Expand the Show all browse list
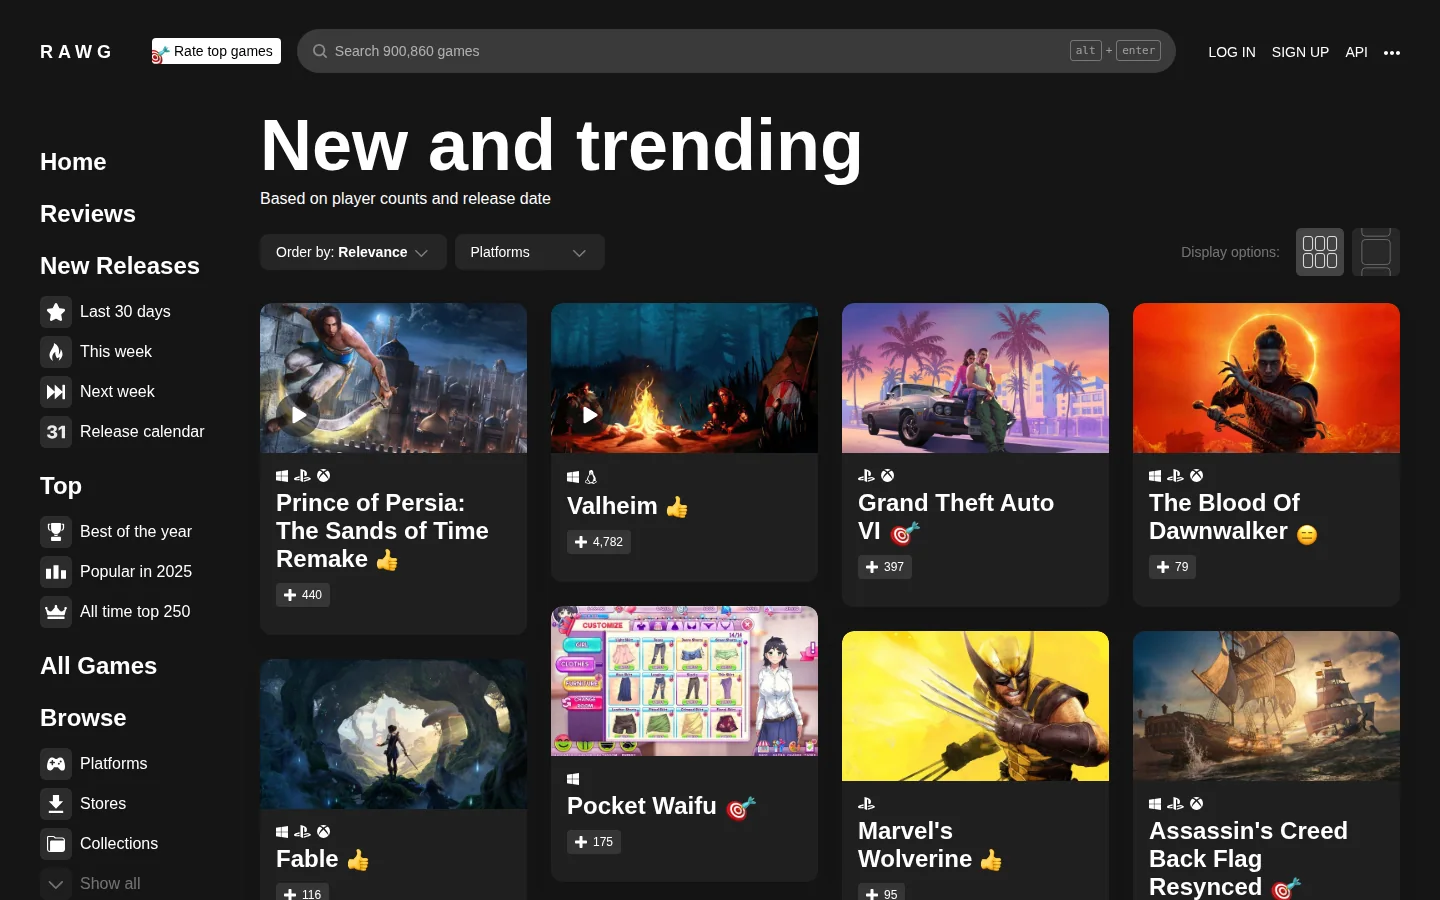The width and height of the screenshot is (1440, 900). coord(90,884)
